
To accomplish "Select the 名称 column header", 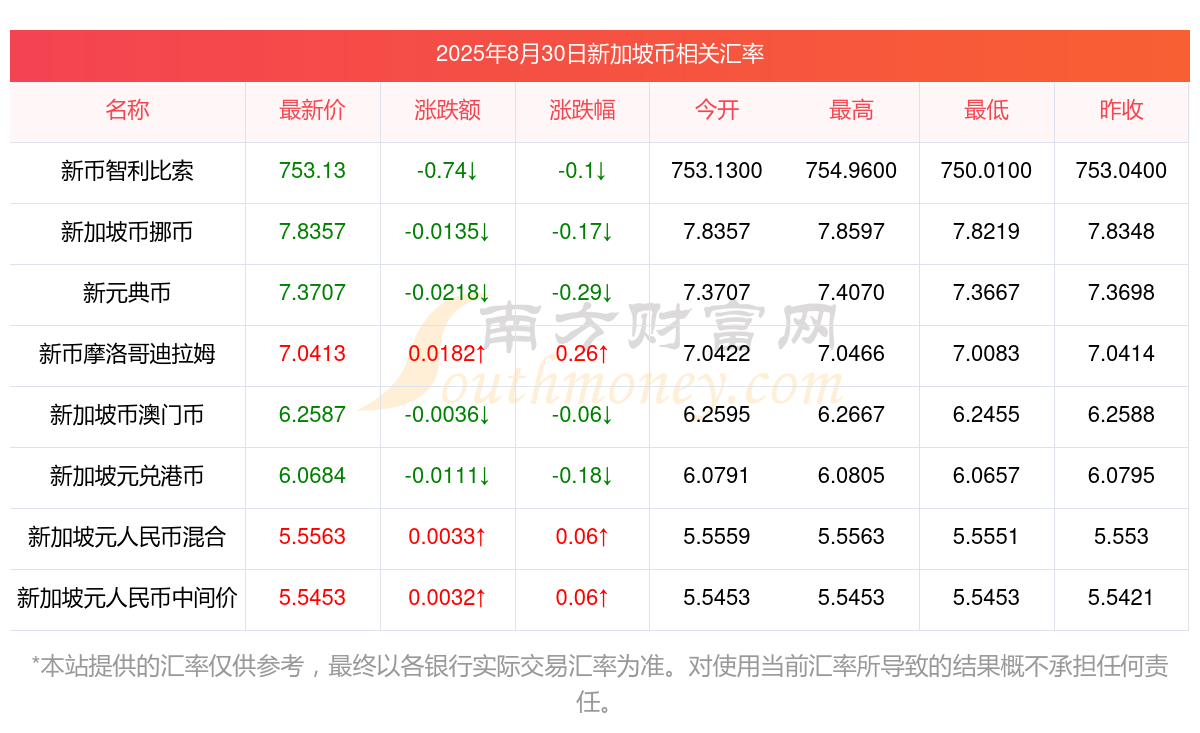I will point(127,111).
